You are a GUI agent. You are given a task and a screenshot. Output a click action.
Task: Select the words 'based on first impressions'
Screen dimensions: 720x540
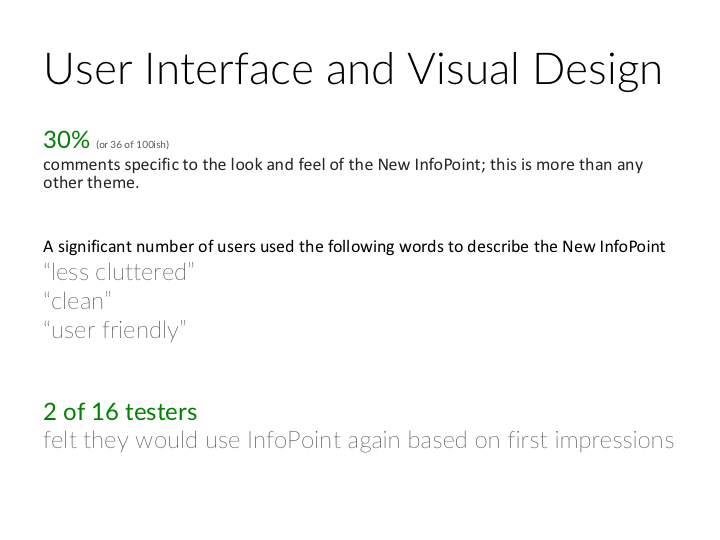tap(540, 440)
